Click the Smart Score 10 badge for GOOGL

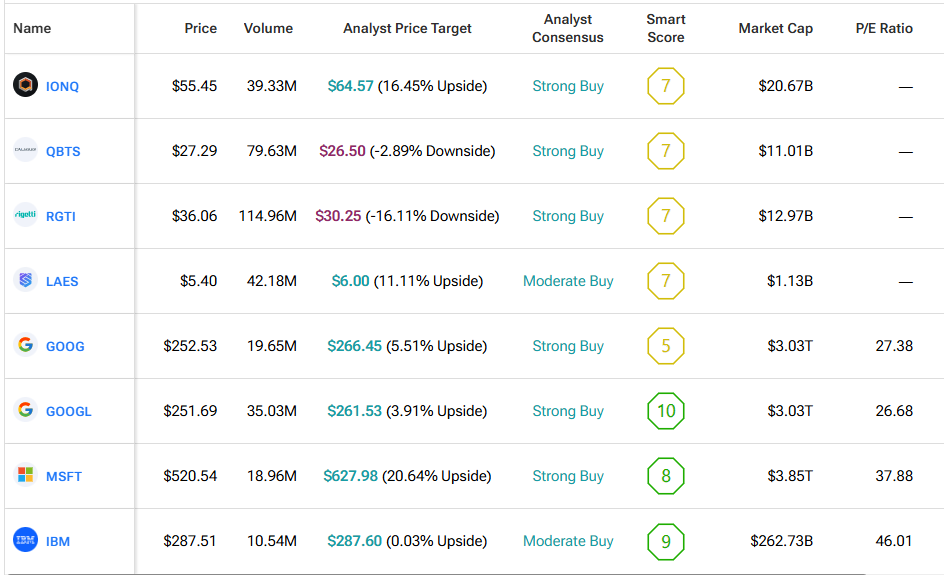click(x=666, y=411)
